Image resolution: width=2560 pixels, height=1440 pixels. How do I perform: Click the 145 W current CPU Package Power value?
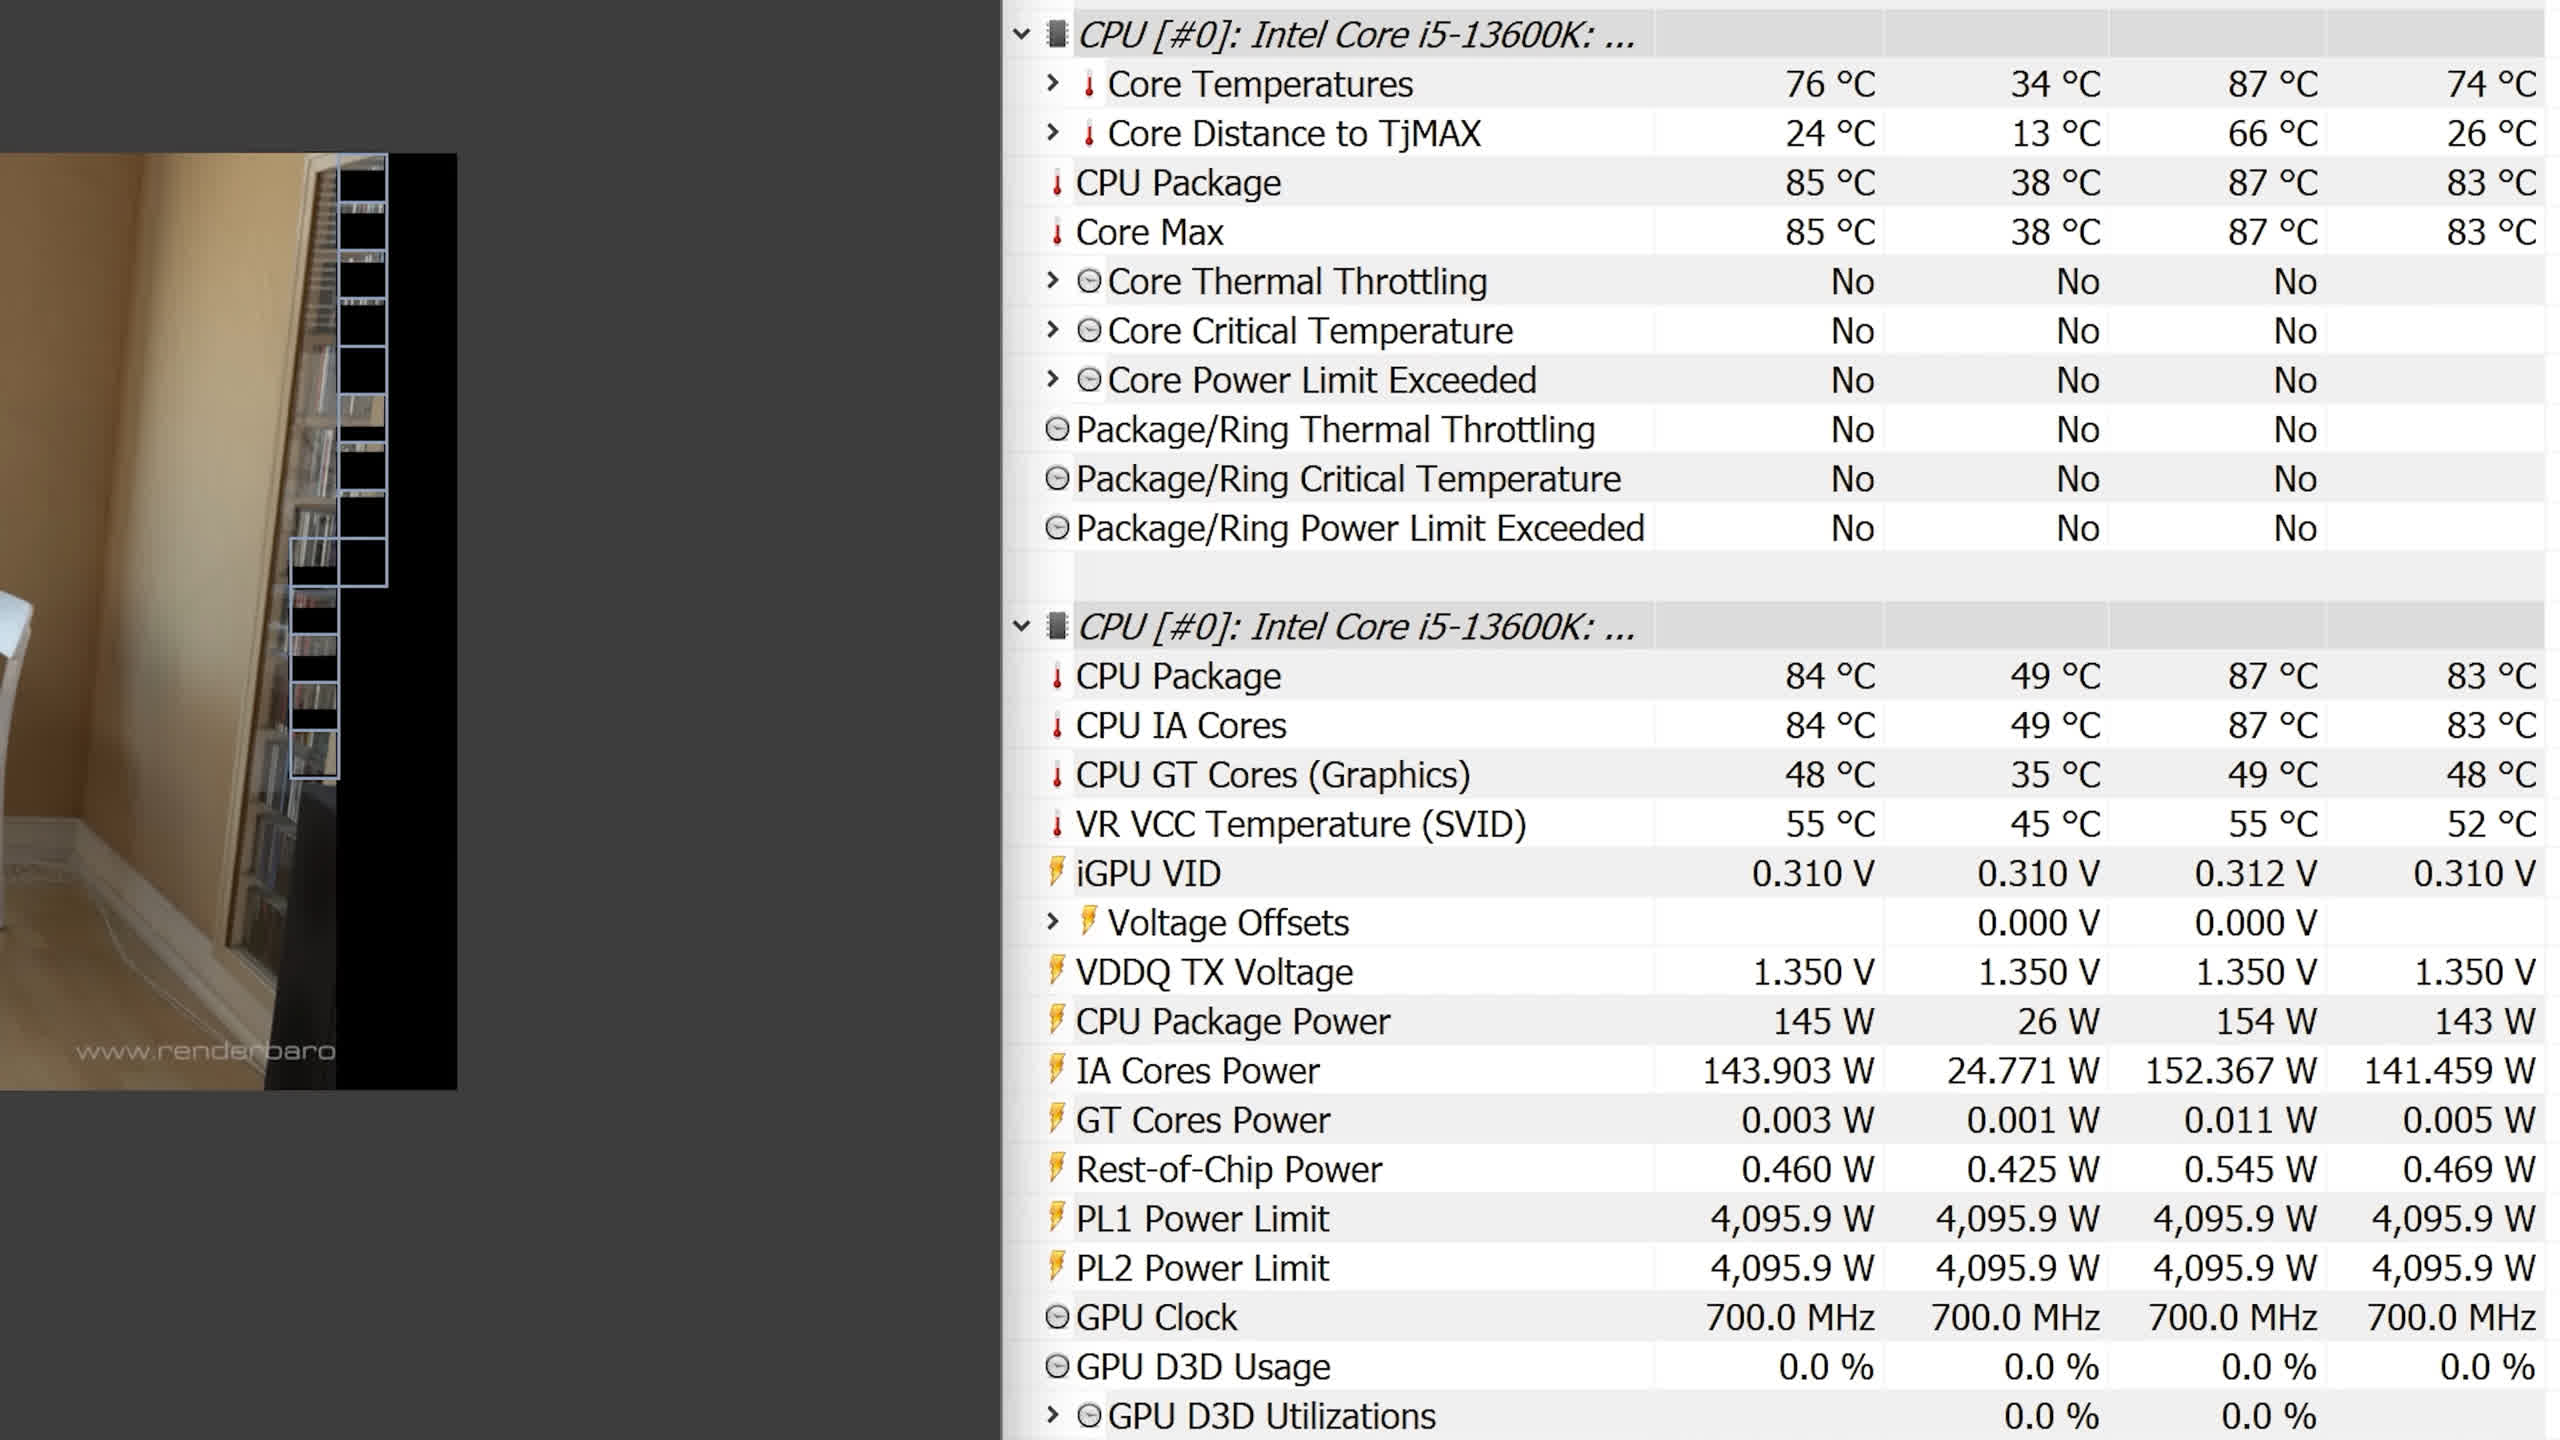coord(1823,1022)
